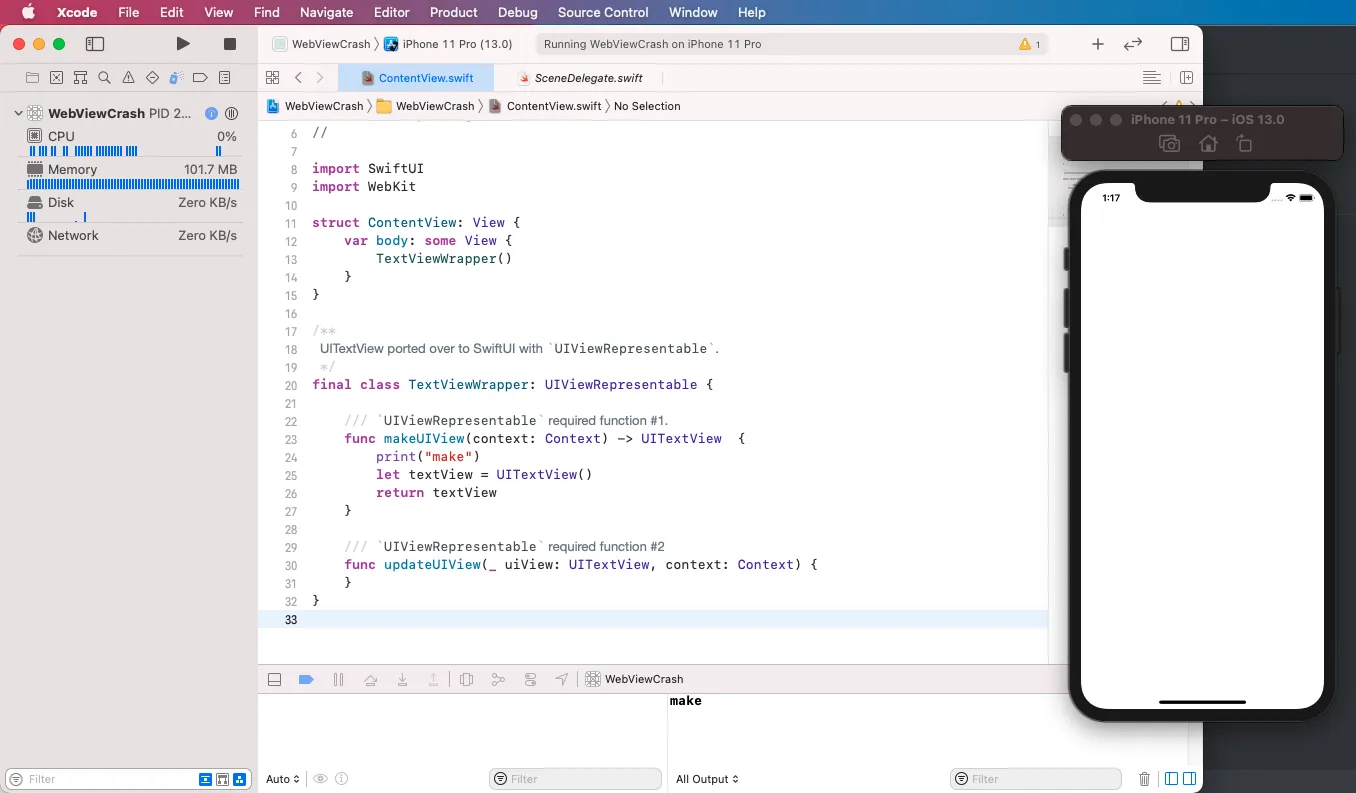Click WebViewCrash process in debug bar

click(635, 679)
